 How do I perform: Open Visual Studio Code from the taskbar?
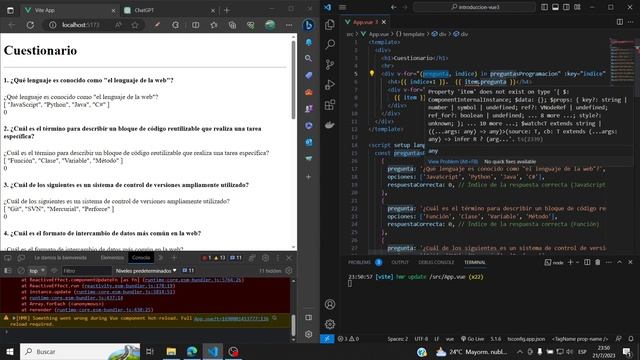[x=213, y=351]
